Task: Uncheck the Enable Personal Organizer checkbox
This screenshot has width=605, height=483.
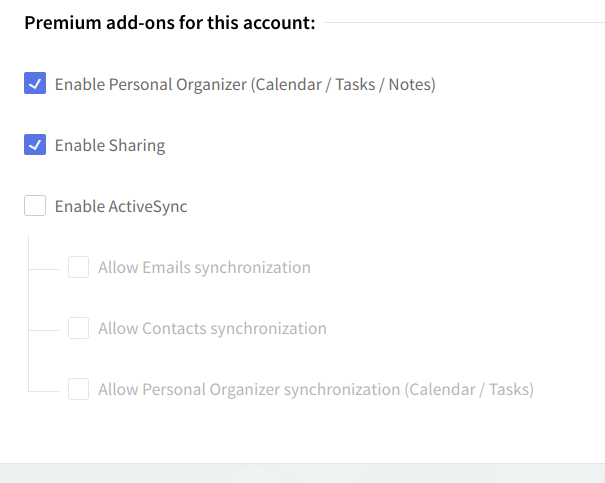Action: 35,85
